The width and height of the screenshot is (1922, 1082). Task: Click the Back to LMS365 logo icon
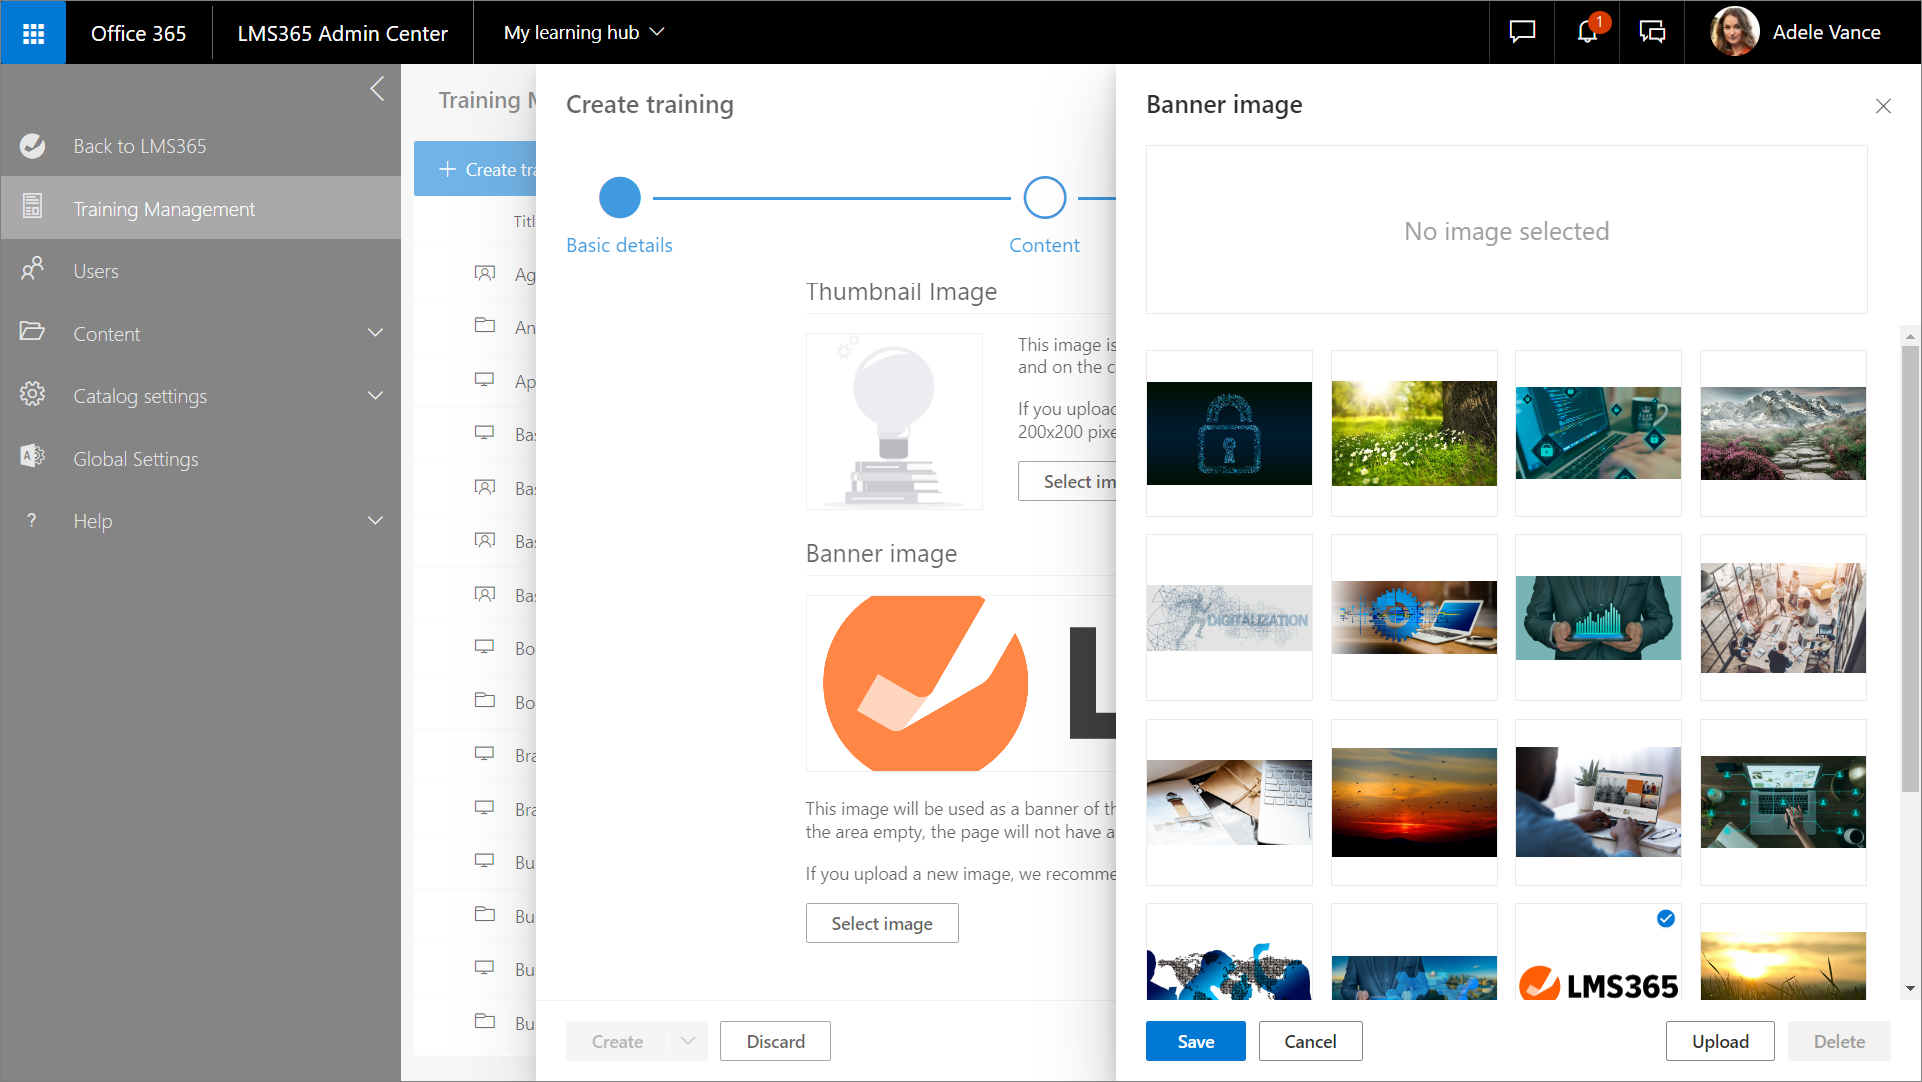click(x=33, y=146)
